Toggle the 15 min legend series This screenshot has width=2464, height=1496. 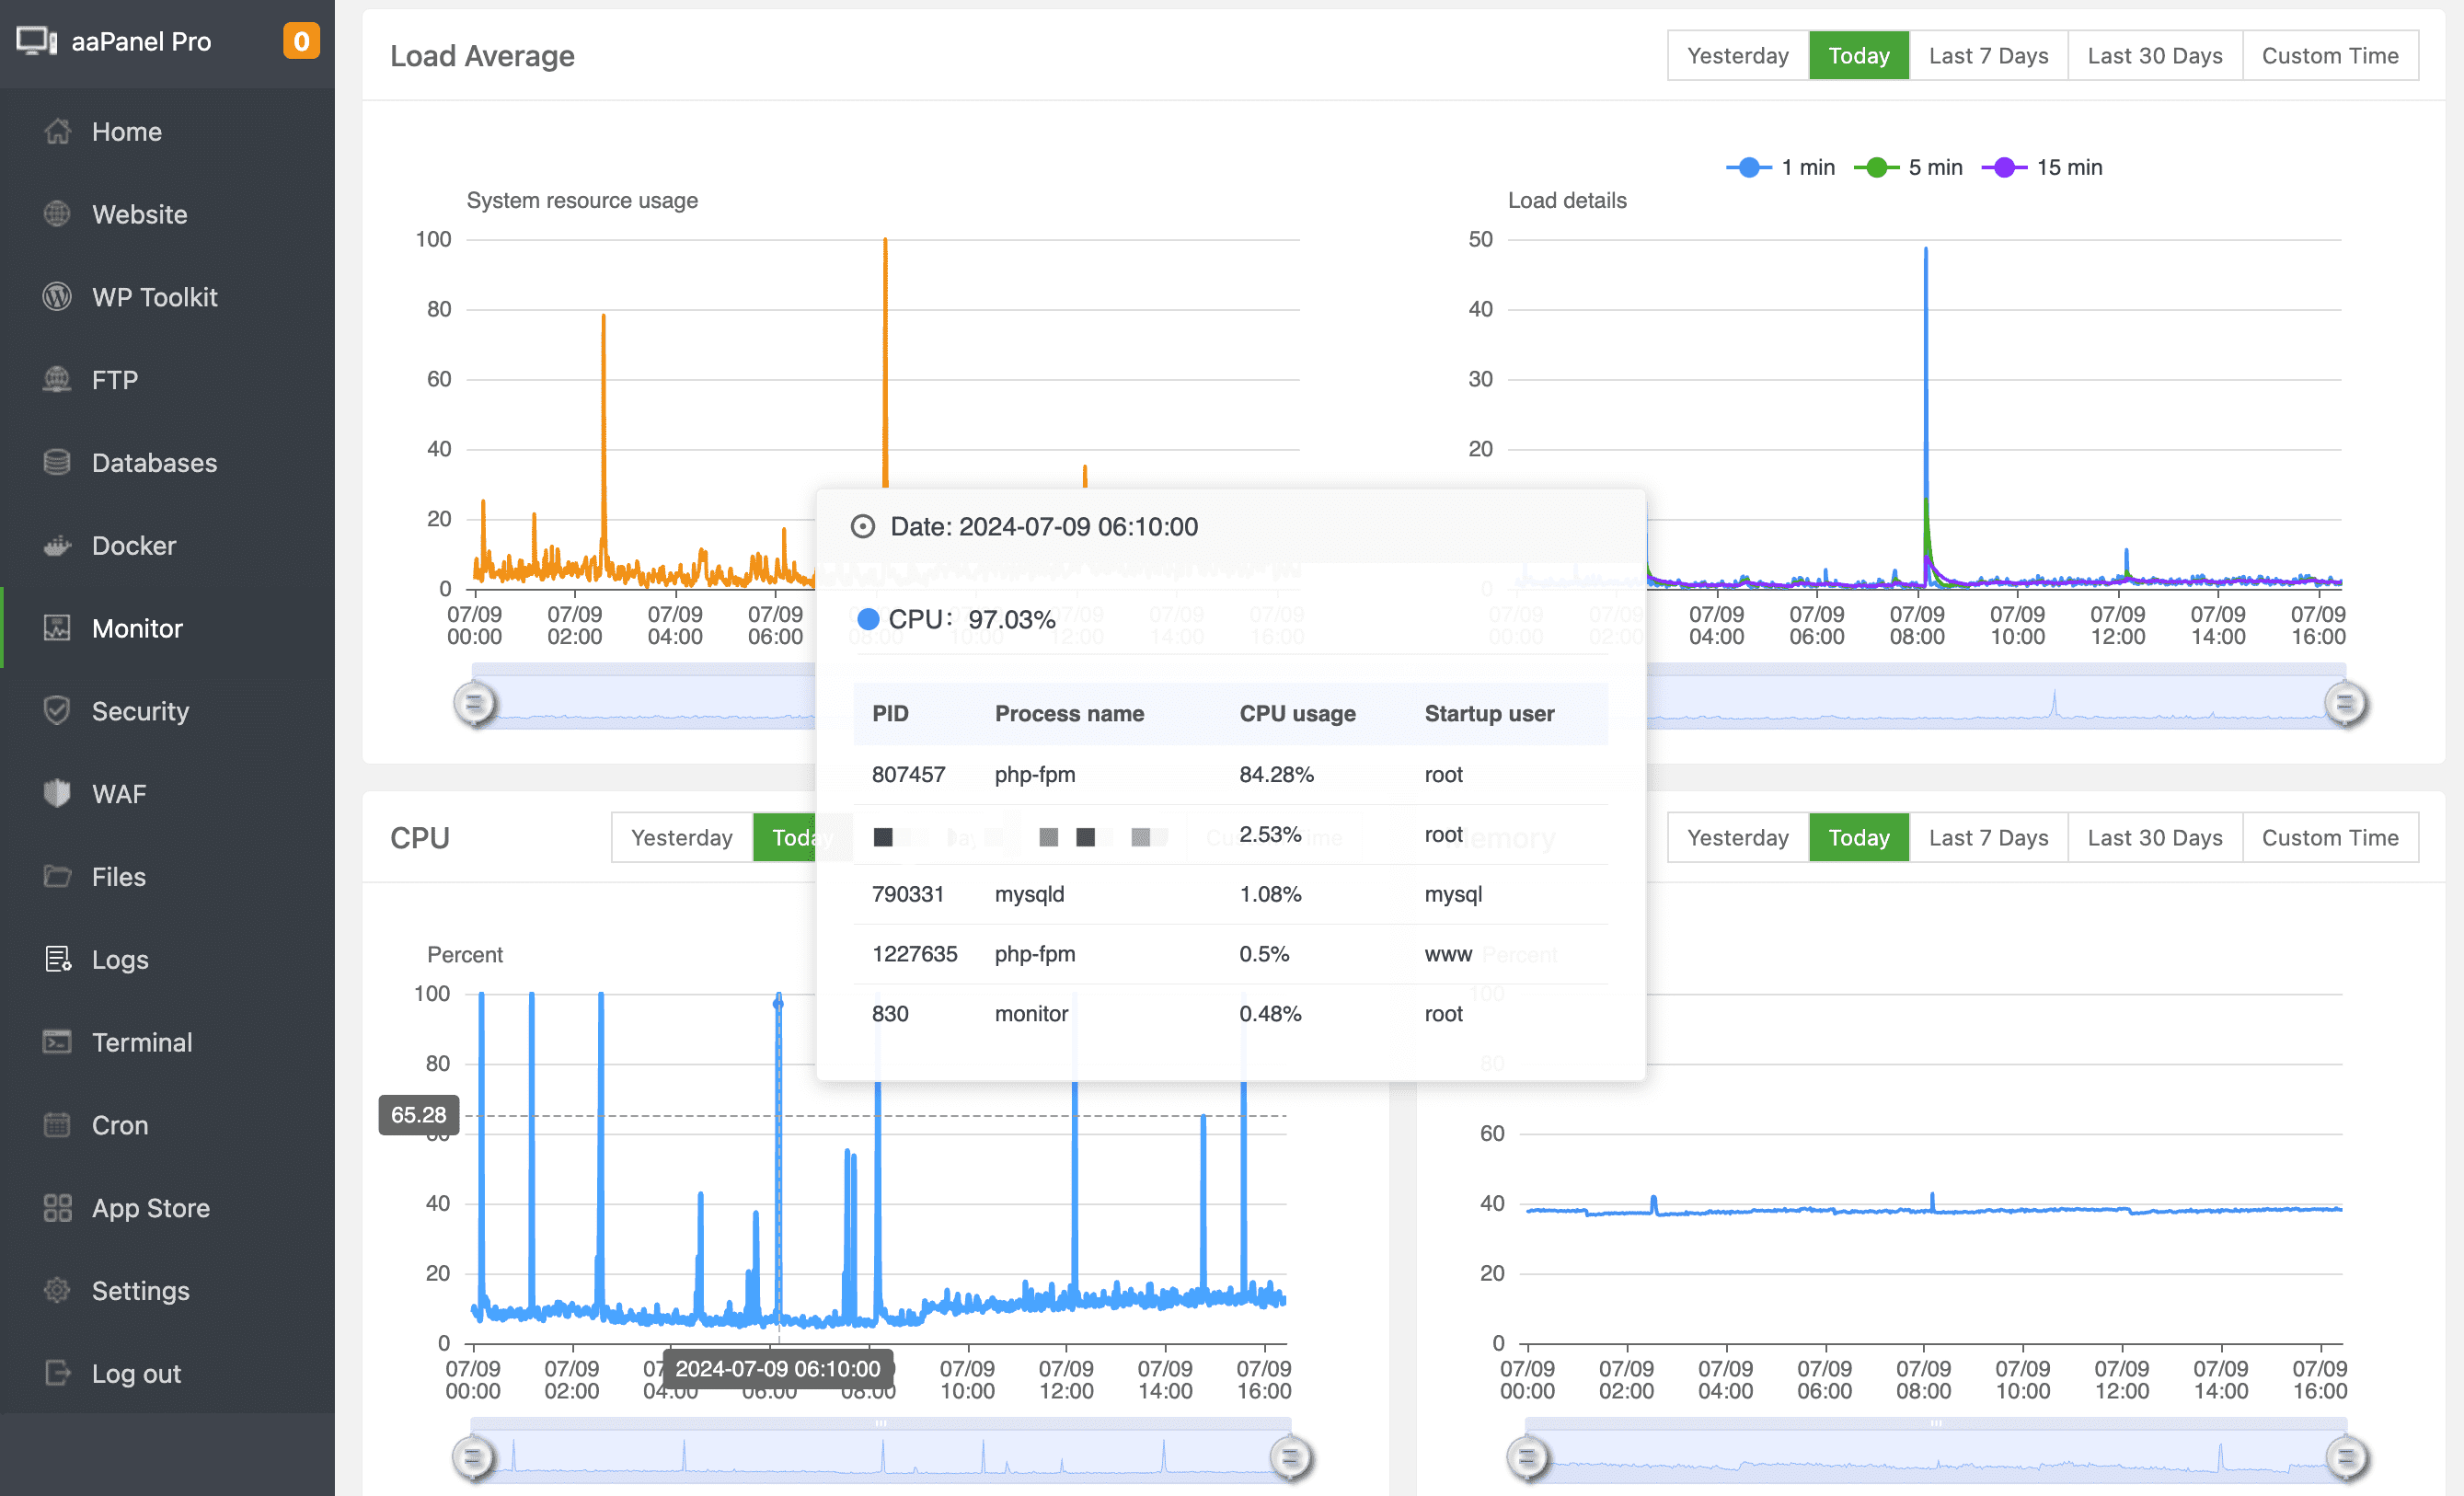click(x=2041, y=167)
